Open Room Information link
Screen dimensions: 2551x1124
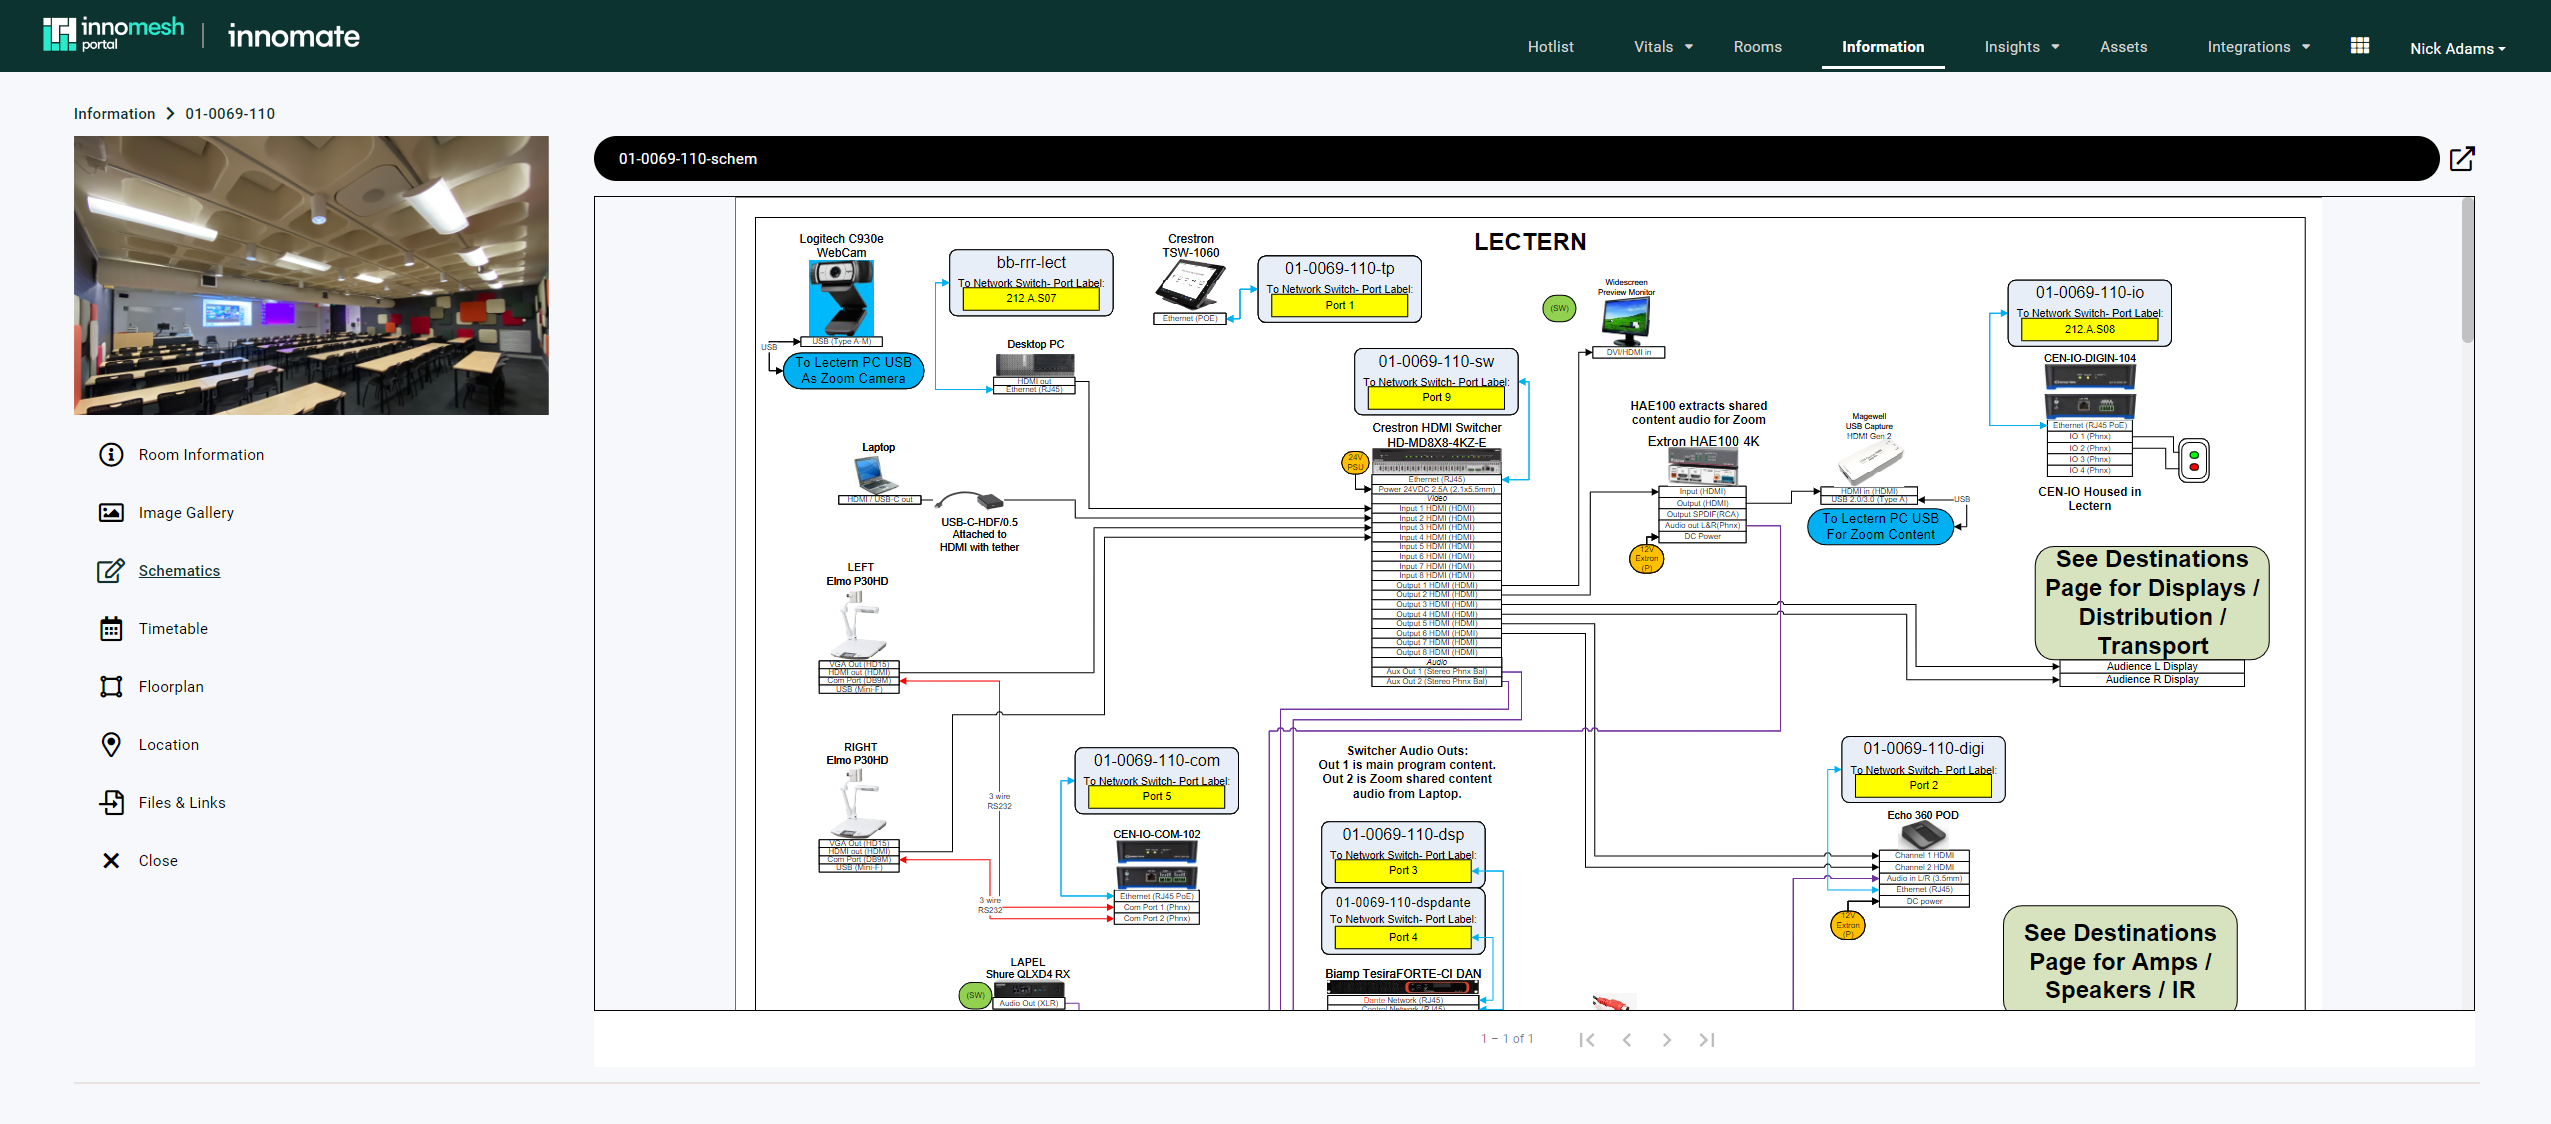click(x=201, y=455)
